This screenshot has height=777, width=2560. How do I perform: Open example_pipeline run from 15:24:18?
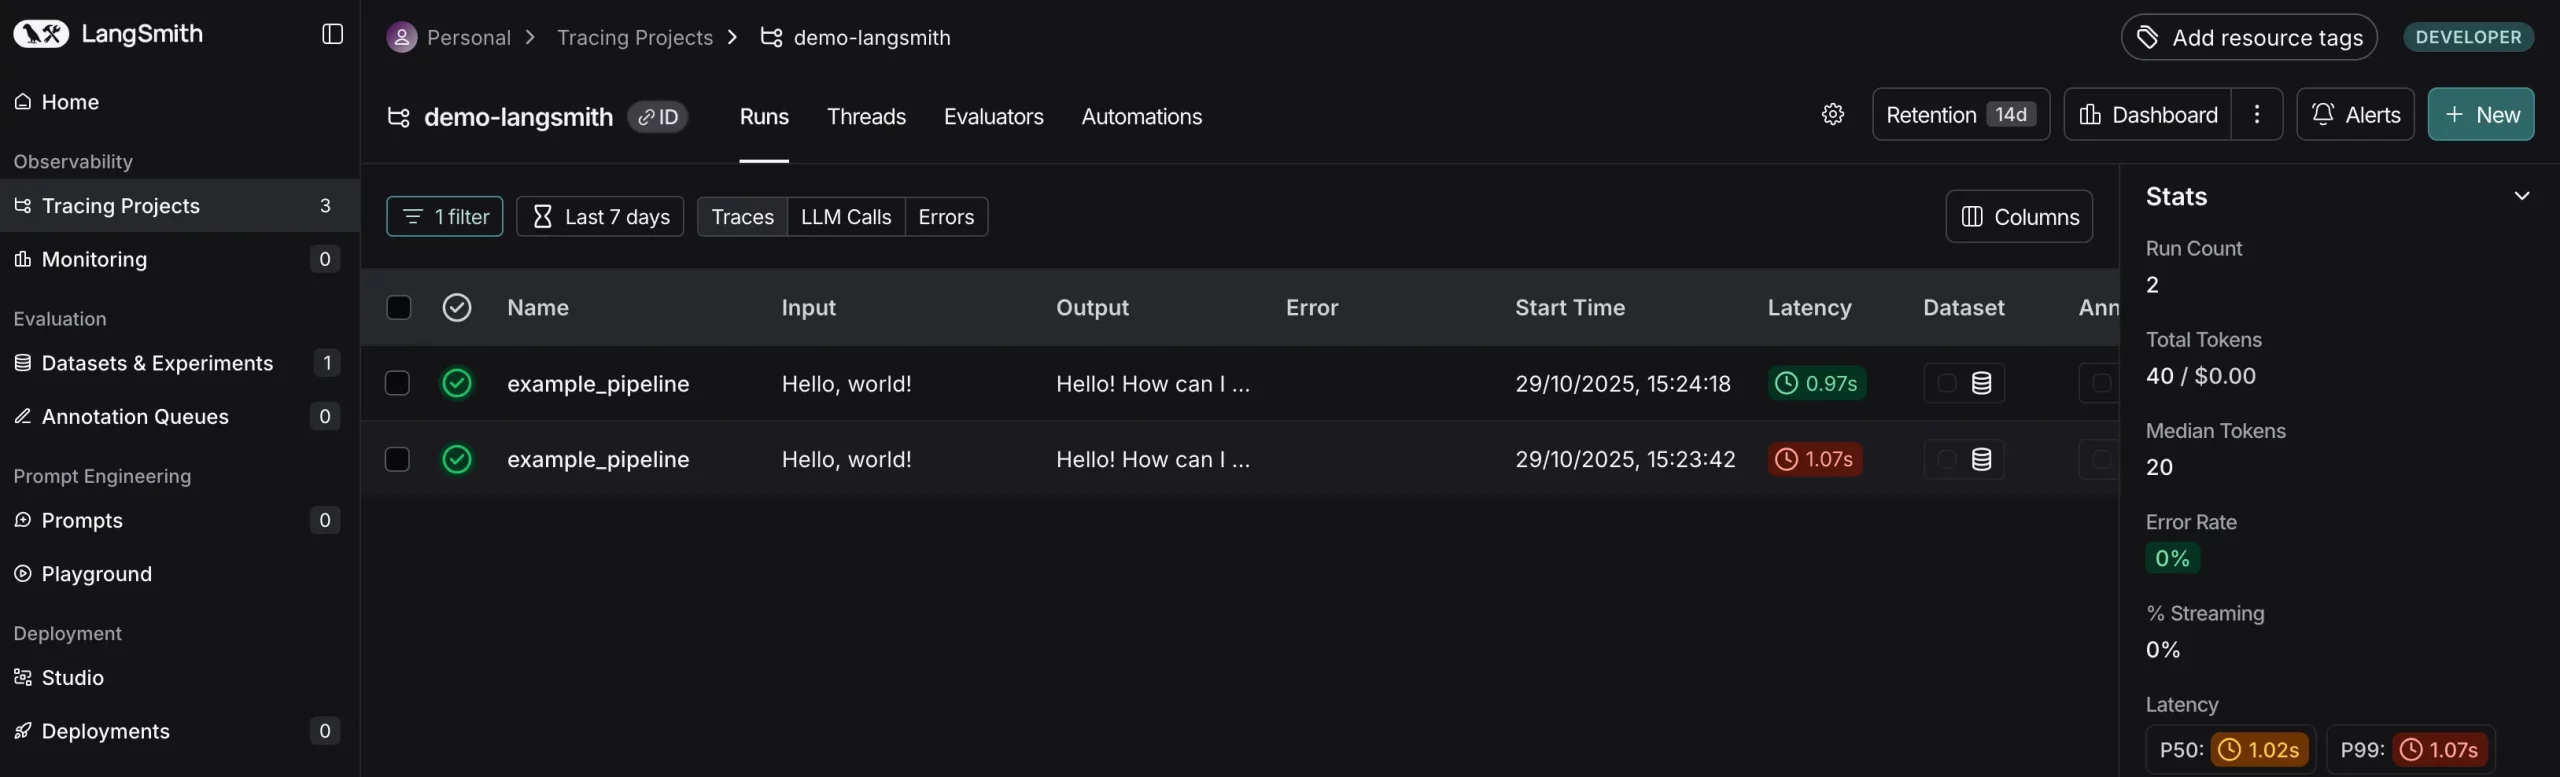pos(598,384)
